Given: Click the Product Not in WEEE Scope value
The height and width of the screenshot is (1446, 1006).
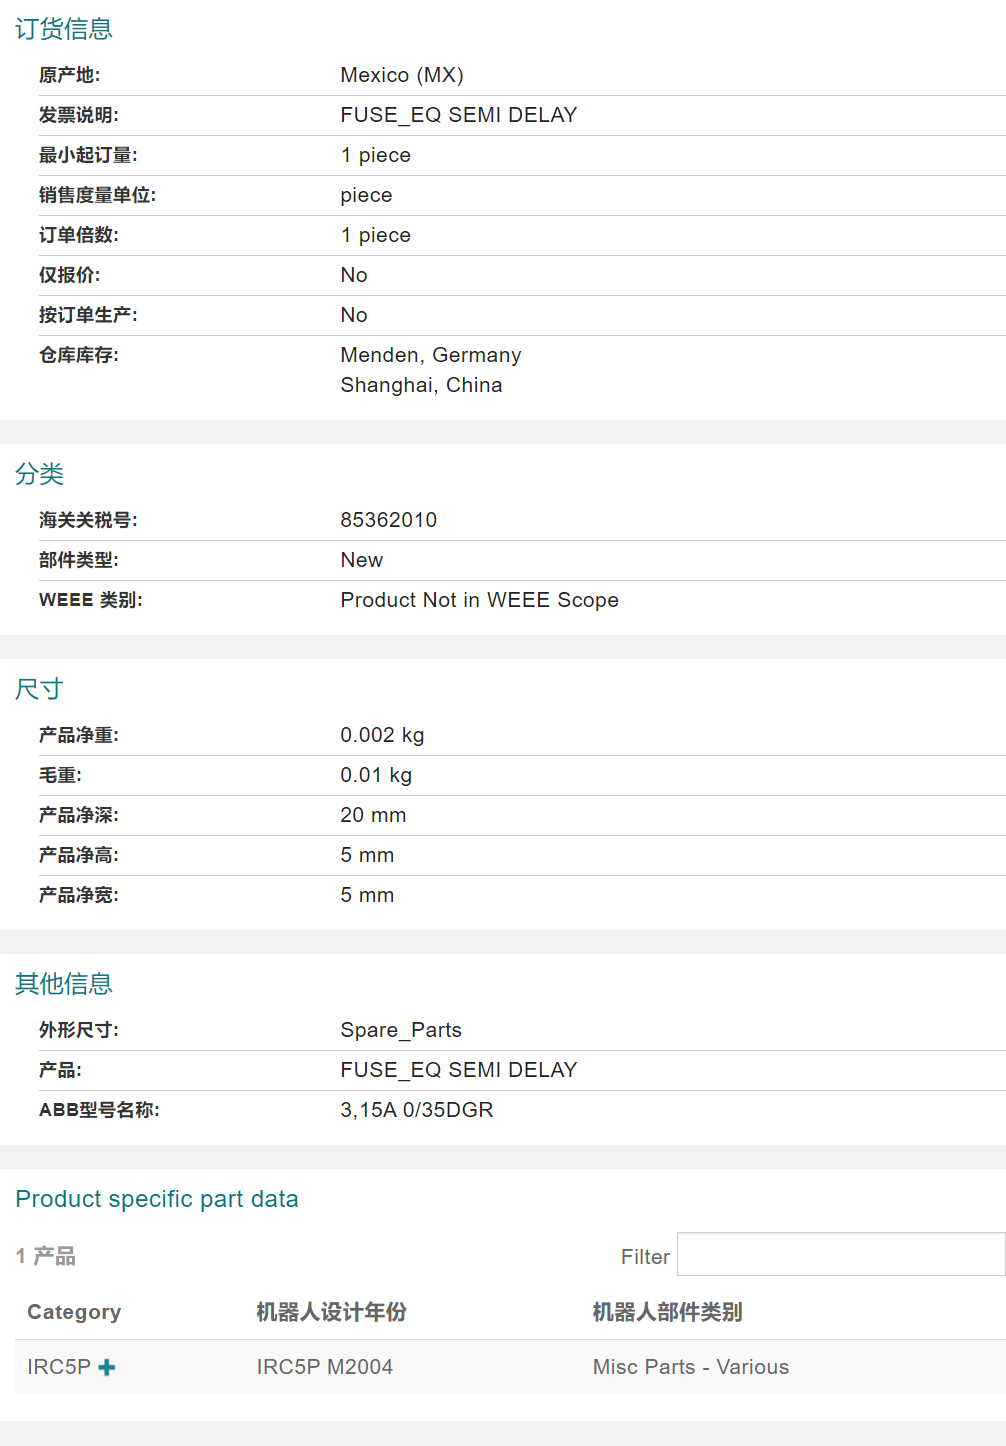Looking at the screenshot, I should click(x=479, y=600).
